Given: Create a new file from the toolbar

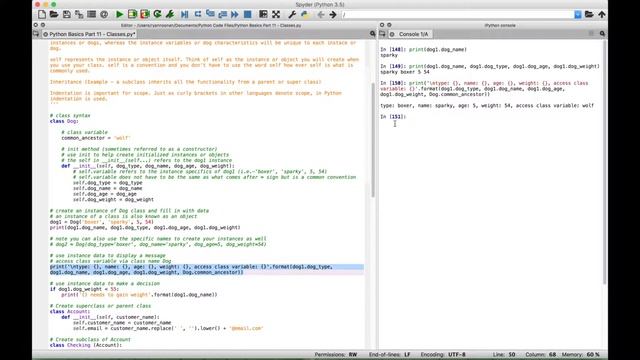Looking at the screenshot, I should pos(42,14).
